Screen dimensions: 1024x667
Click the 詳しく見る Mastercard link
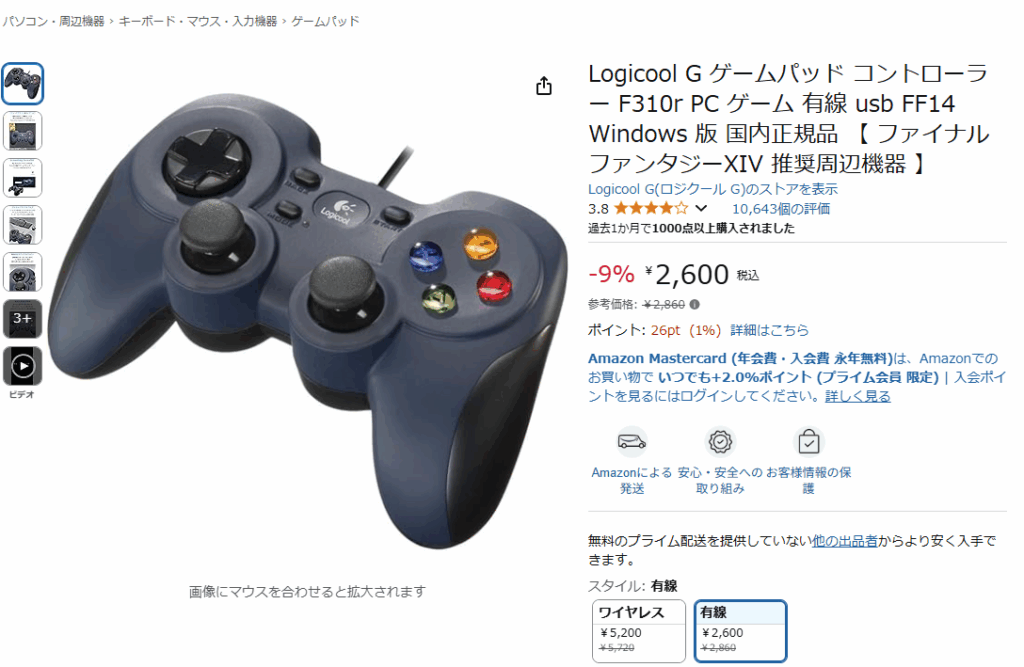click(857, 397)
